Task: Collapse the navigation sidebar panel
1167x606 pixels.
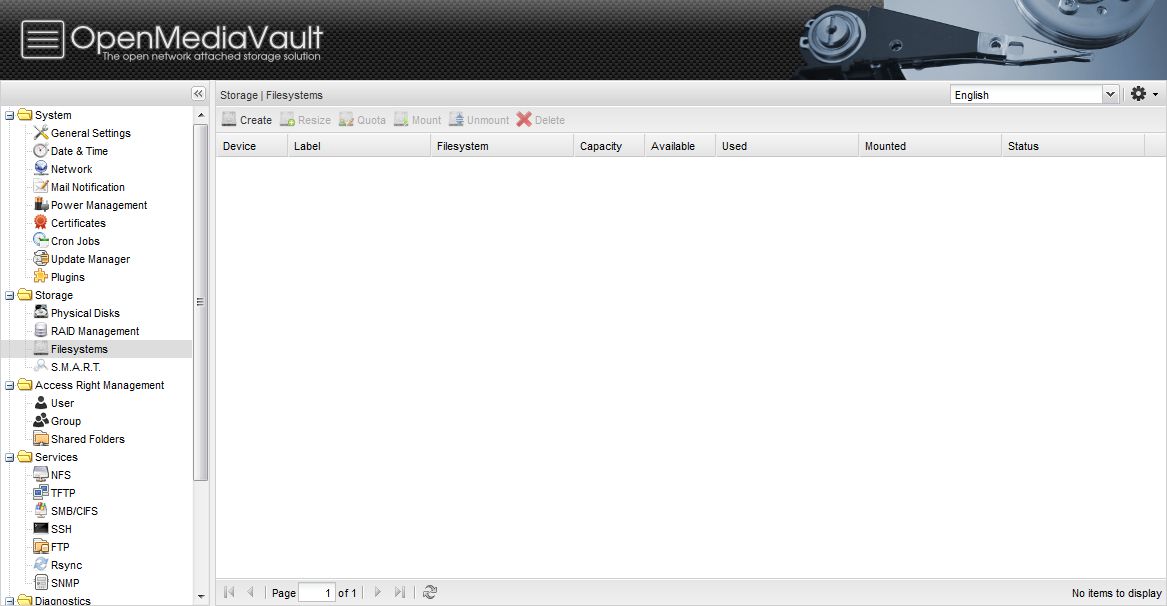Action: (x=198, y=93)
